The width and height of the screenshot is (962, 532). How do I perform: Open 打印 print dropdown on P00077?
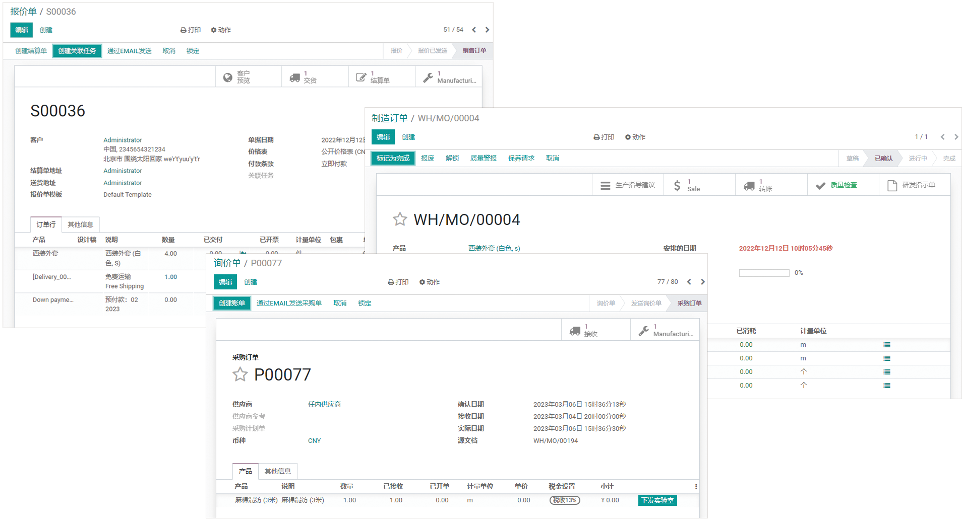(400, 282)
